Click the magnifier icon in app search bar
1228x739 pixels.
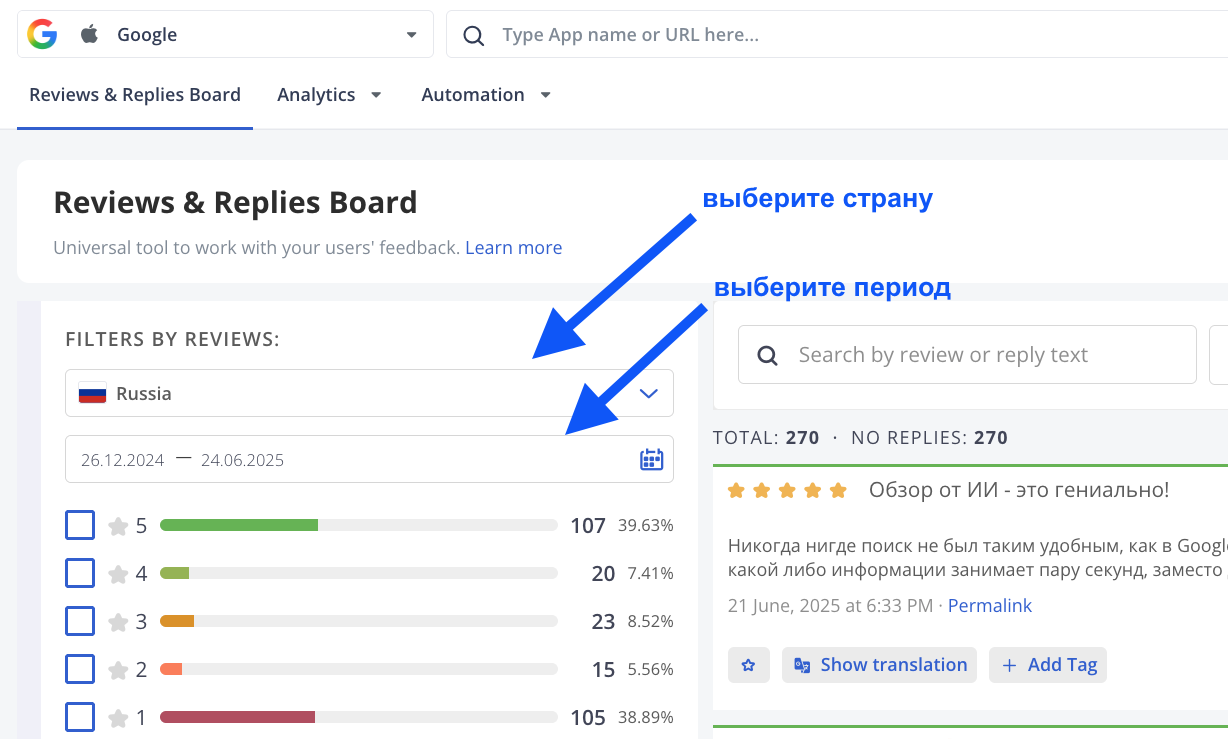pyautogui.click(x=476, y=35)
